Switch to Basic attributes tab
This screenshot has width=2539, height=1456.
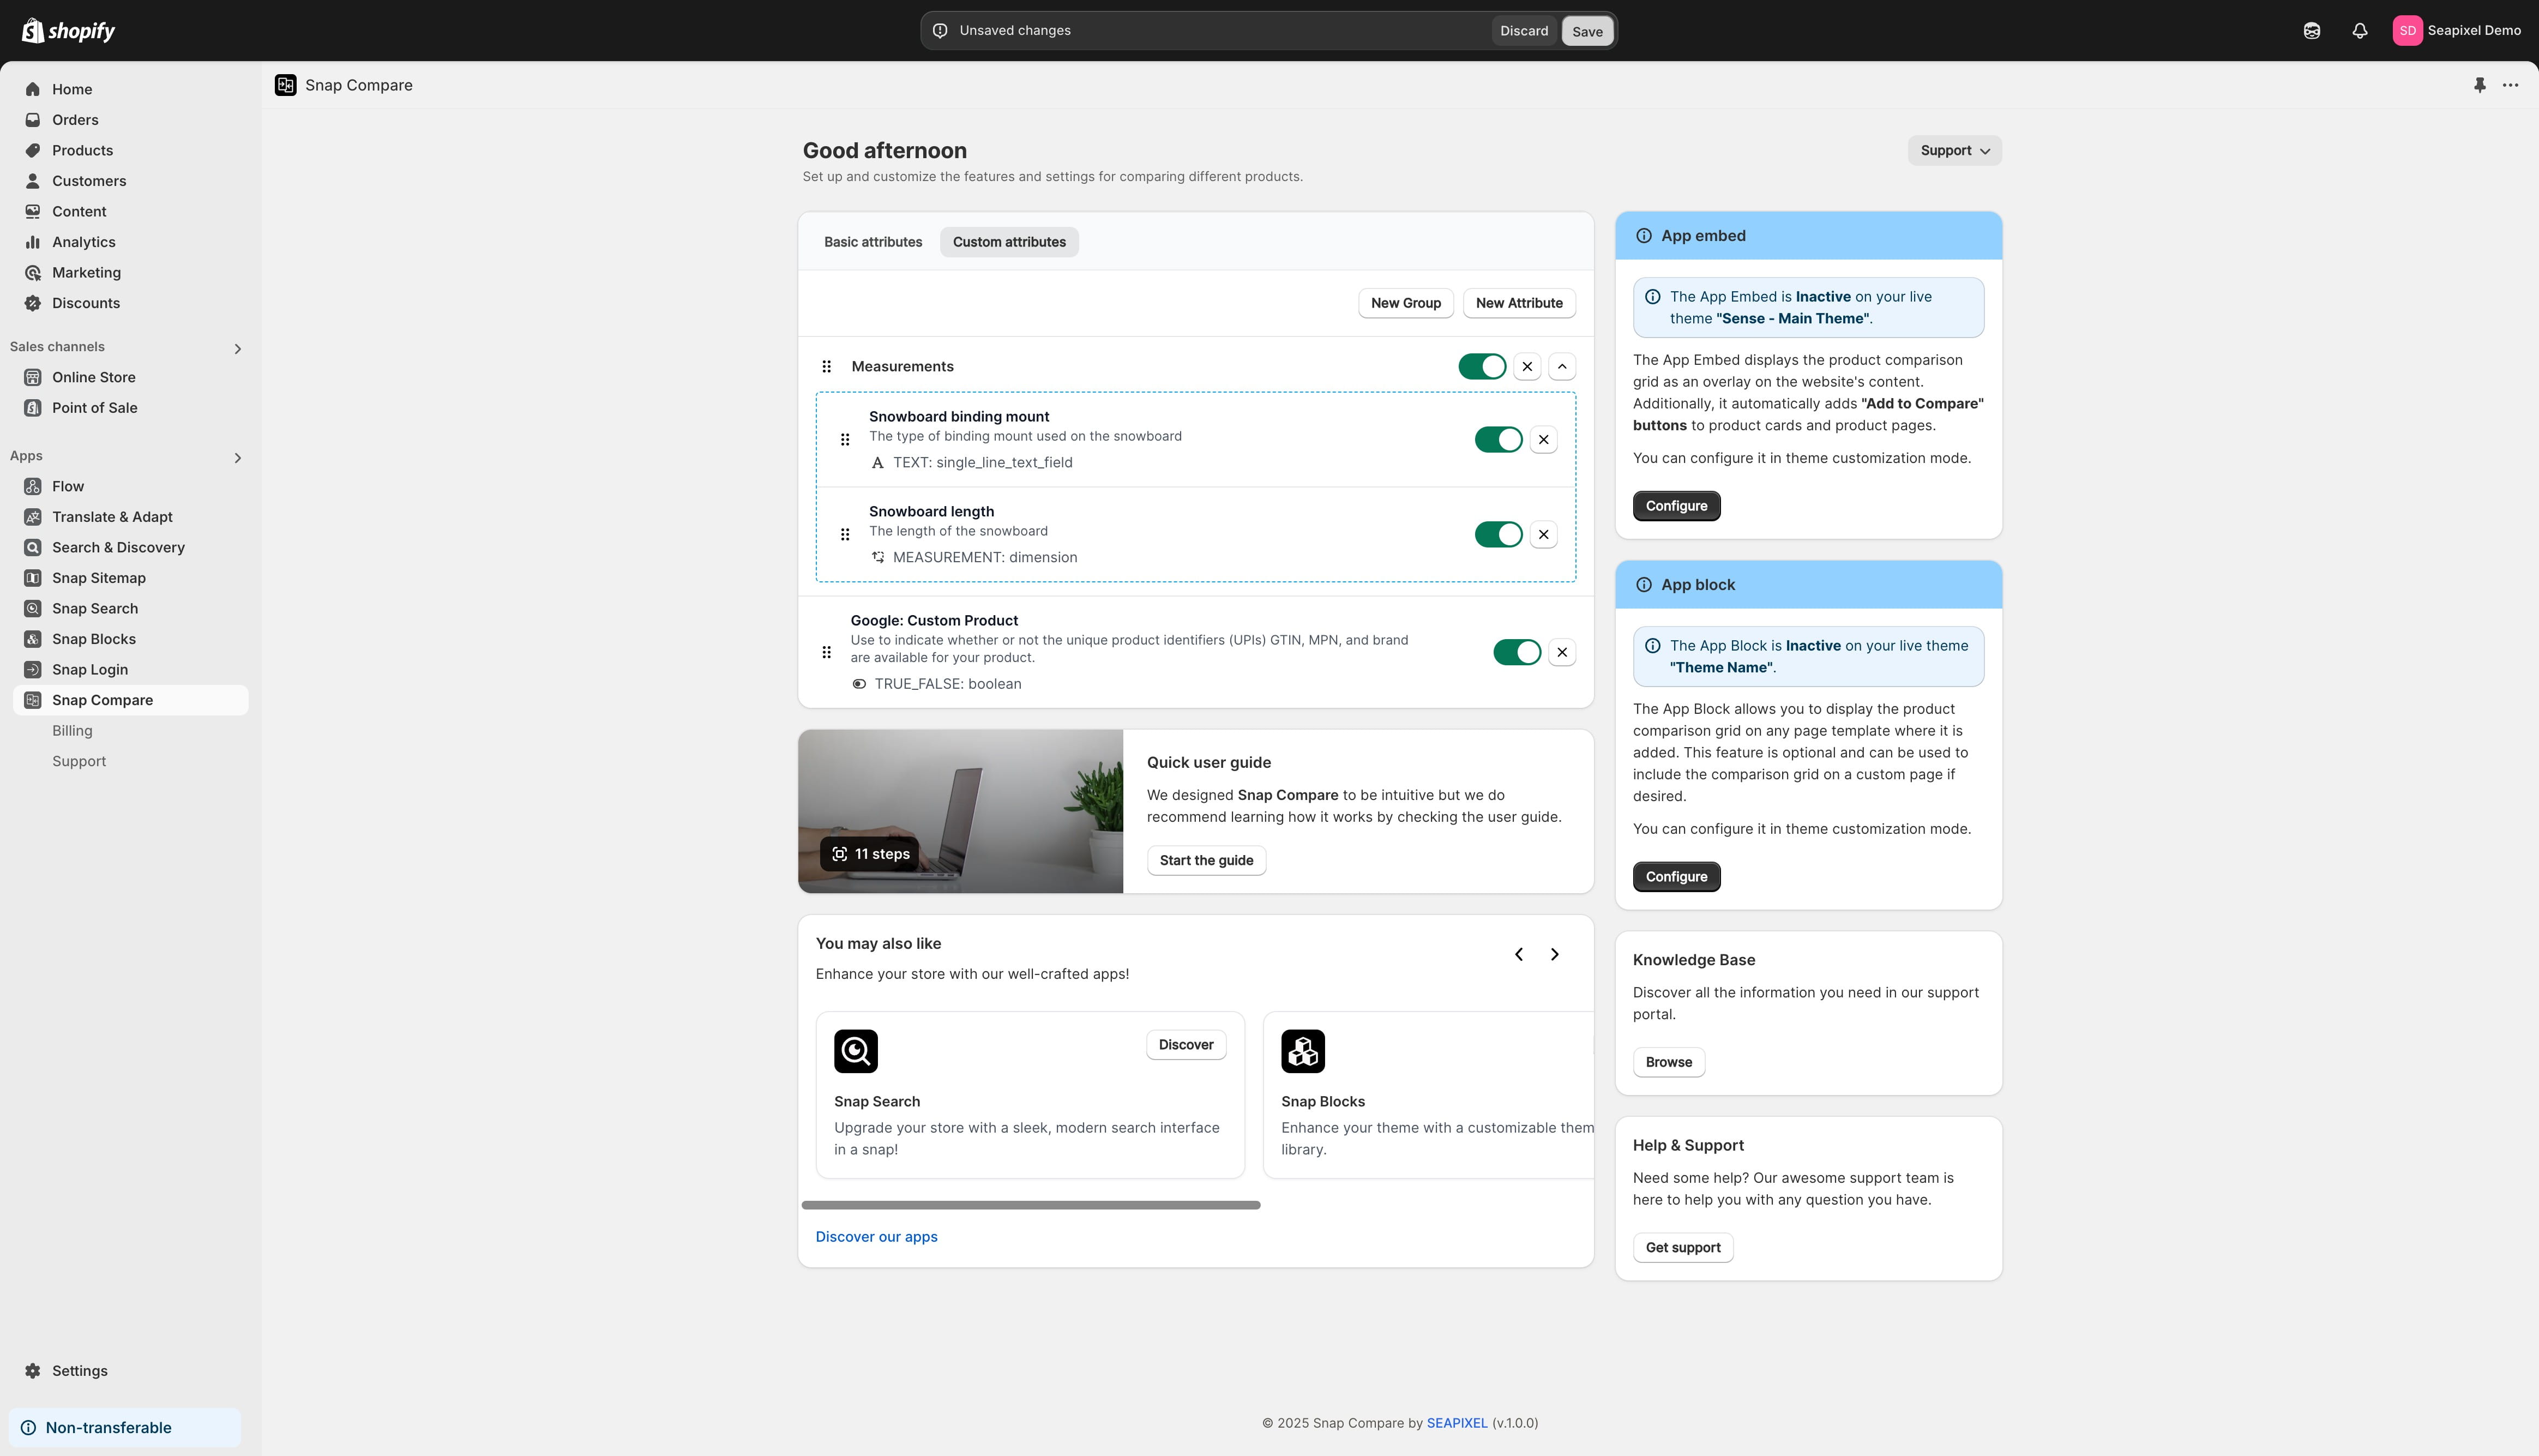point(872,242)
